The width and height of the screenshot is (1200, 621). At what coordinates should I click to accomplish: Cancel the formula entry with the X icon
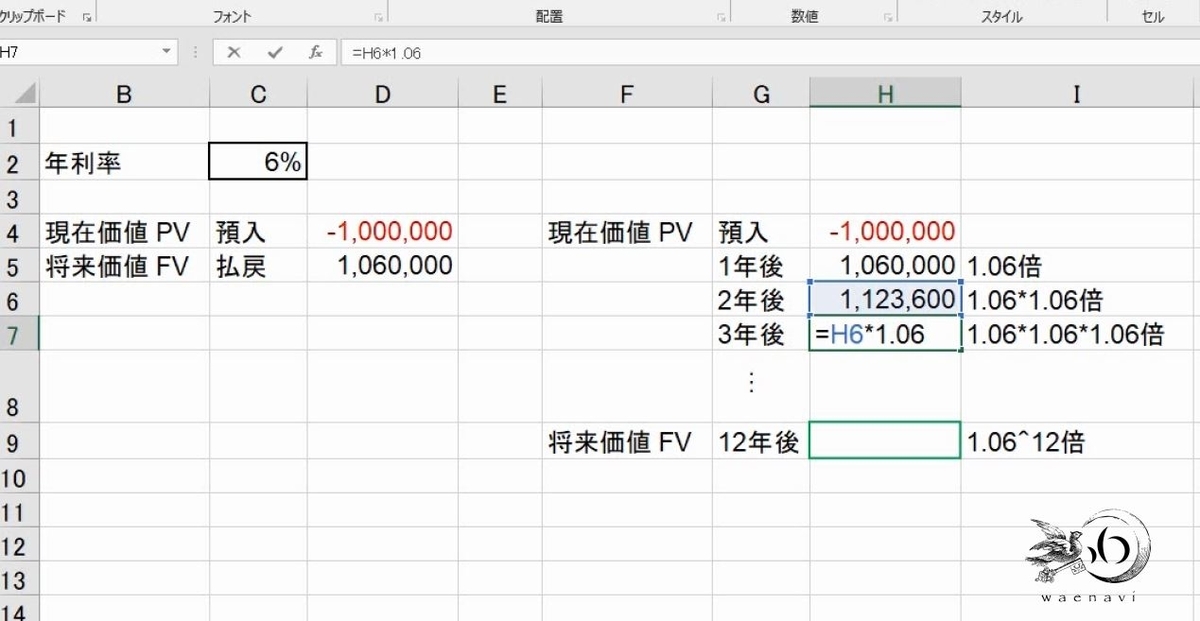click(234, 52)
